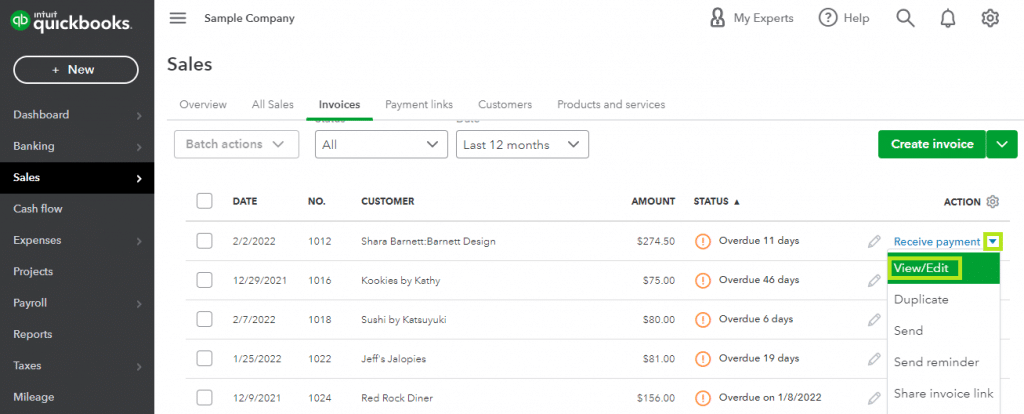Click the Sample Company name
The height and width of the screenshot is (414, 1024).
coord(249,18)
